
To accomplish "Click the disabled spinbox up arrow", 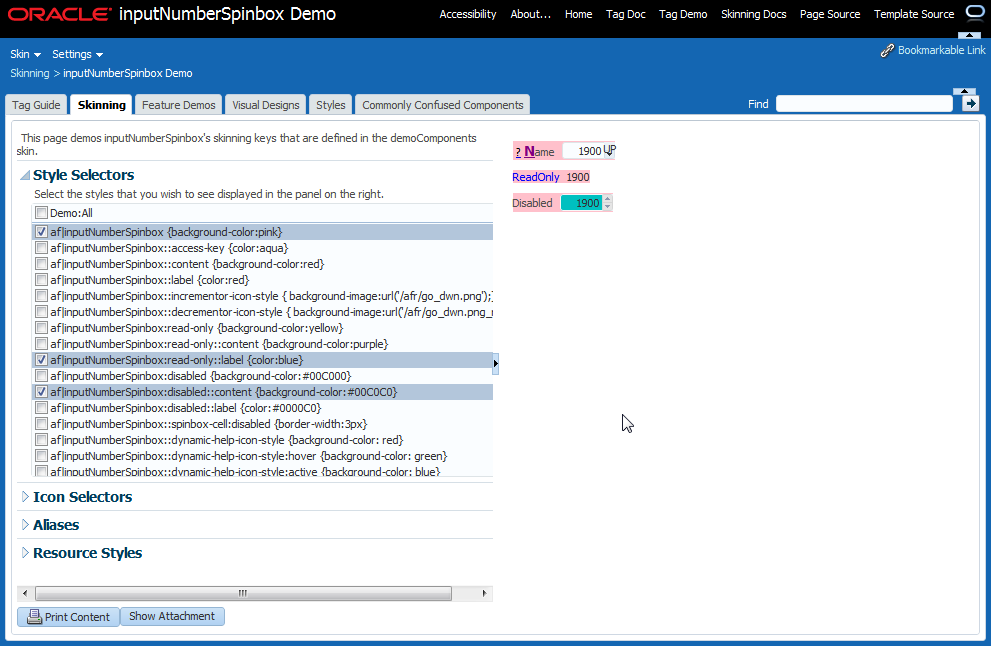I will (x=607, y=199).
